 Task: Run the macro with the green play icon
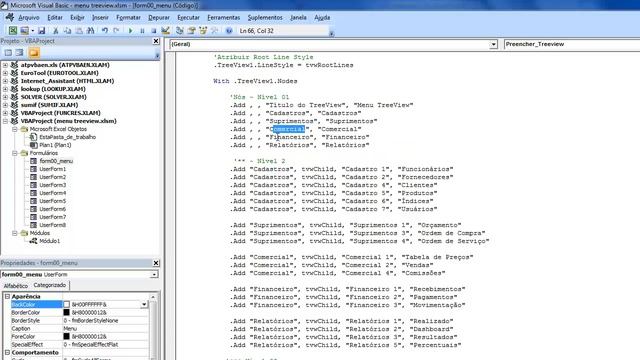click(x=131, y=31)
